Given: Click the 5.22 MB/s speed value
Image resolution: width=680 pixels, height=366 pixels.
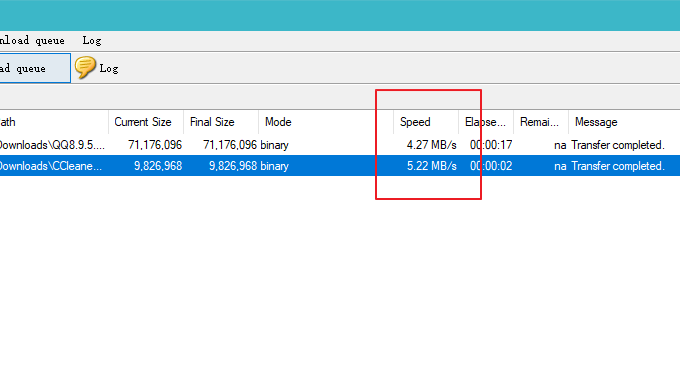Looking at the screenshot, I should (x=432, y=166).
